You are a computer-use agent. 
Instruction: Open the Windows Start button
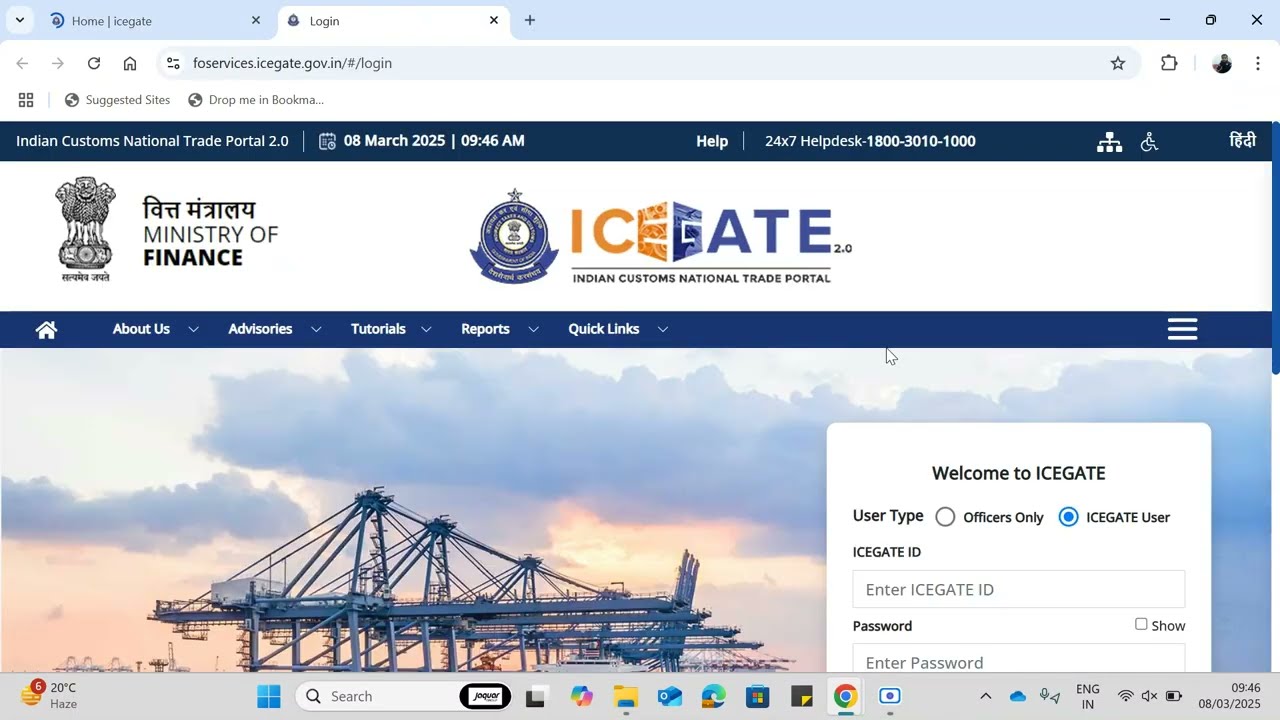click(269, 696)
